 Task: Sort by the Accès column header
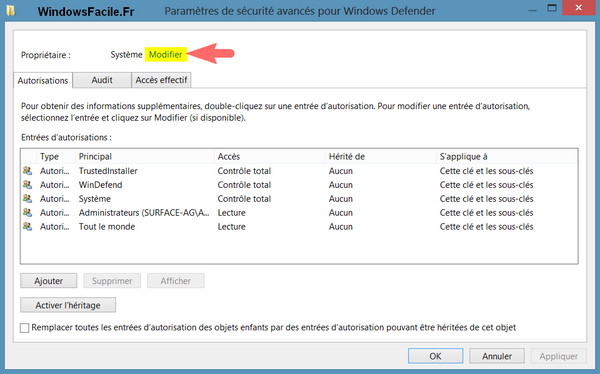point(270,157)
